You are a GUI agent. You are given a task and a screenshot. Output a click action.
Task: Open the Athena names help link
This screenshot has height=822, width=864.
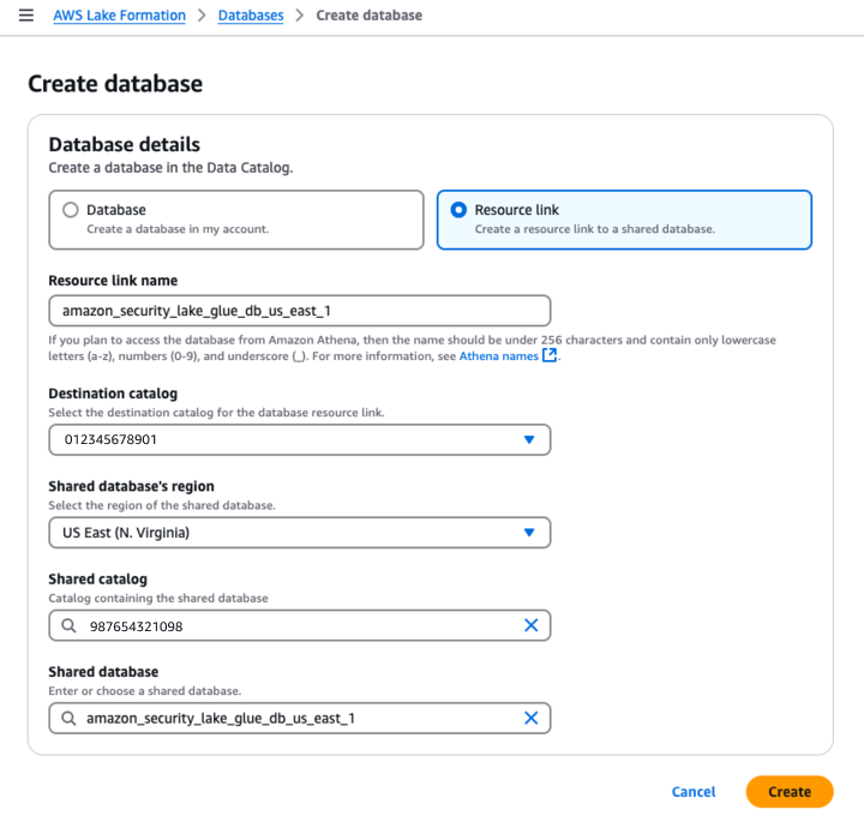499,356
